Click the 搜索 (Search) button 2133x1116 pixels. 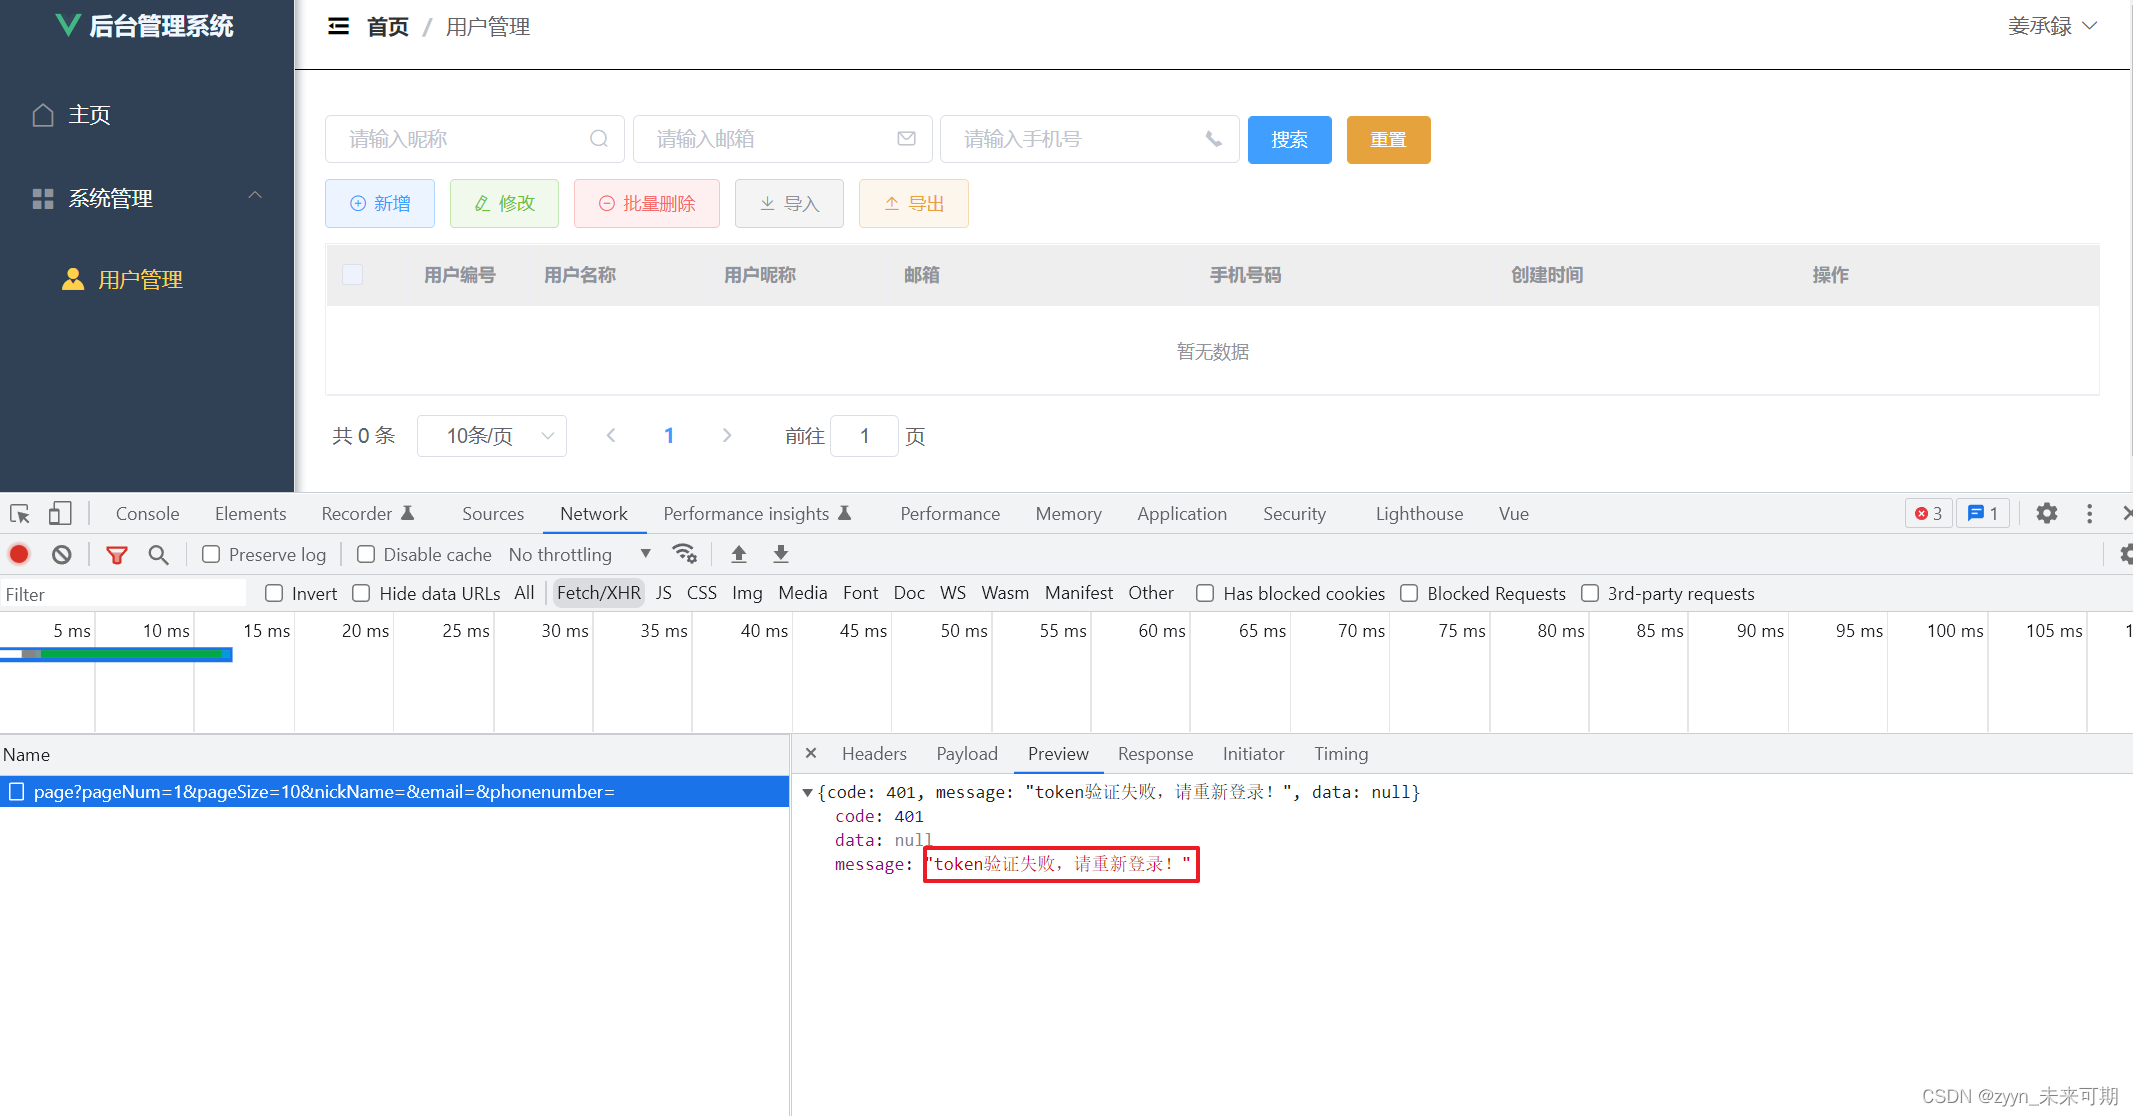point(1288,138)
